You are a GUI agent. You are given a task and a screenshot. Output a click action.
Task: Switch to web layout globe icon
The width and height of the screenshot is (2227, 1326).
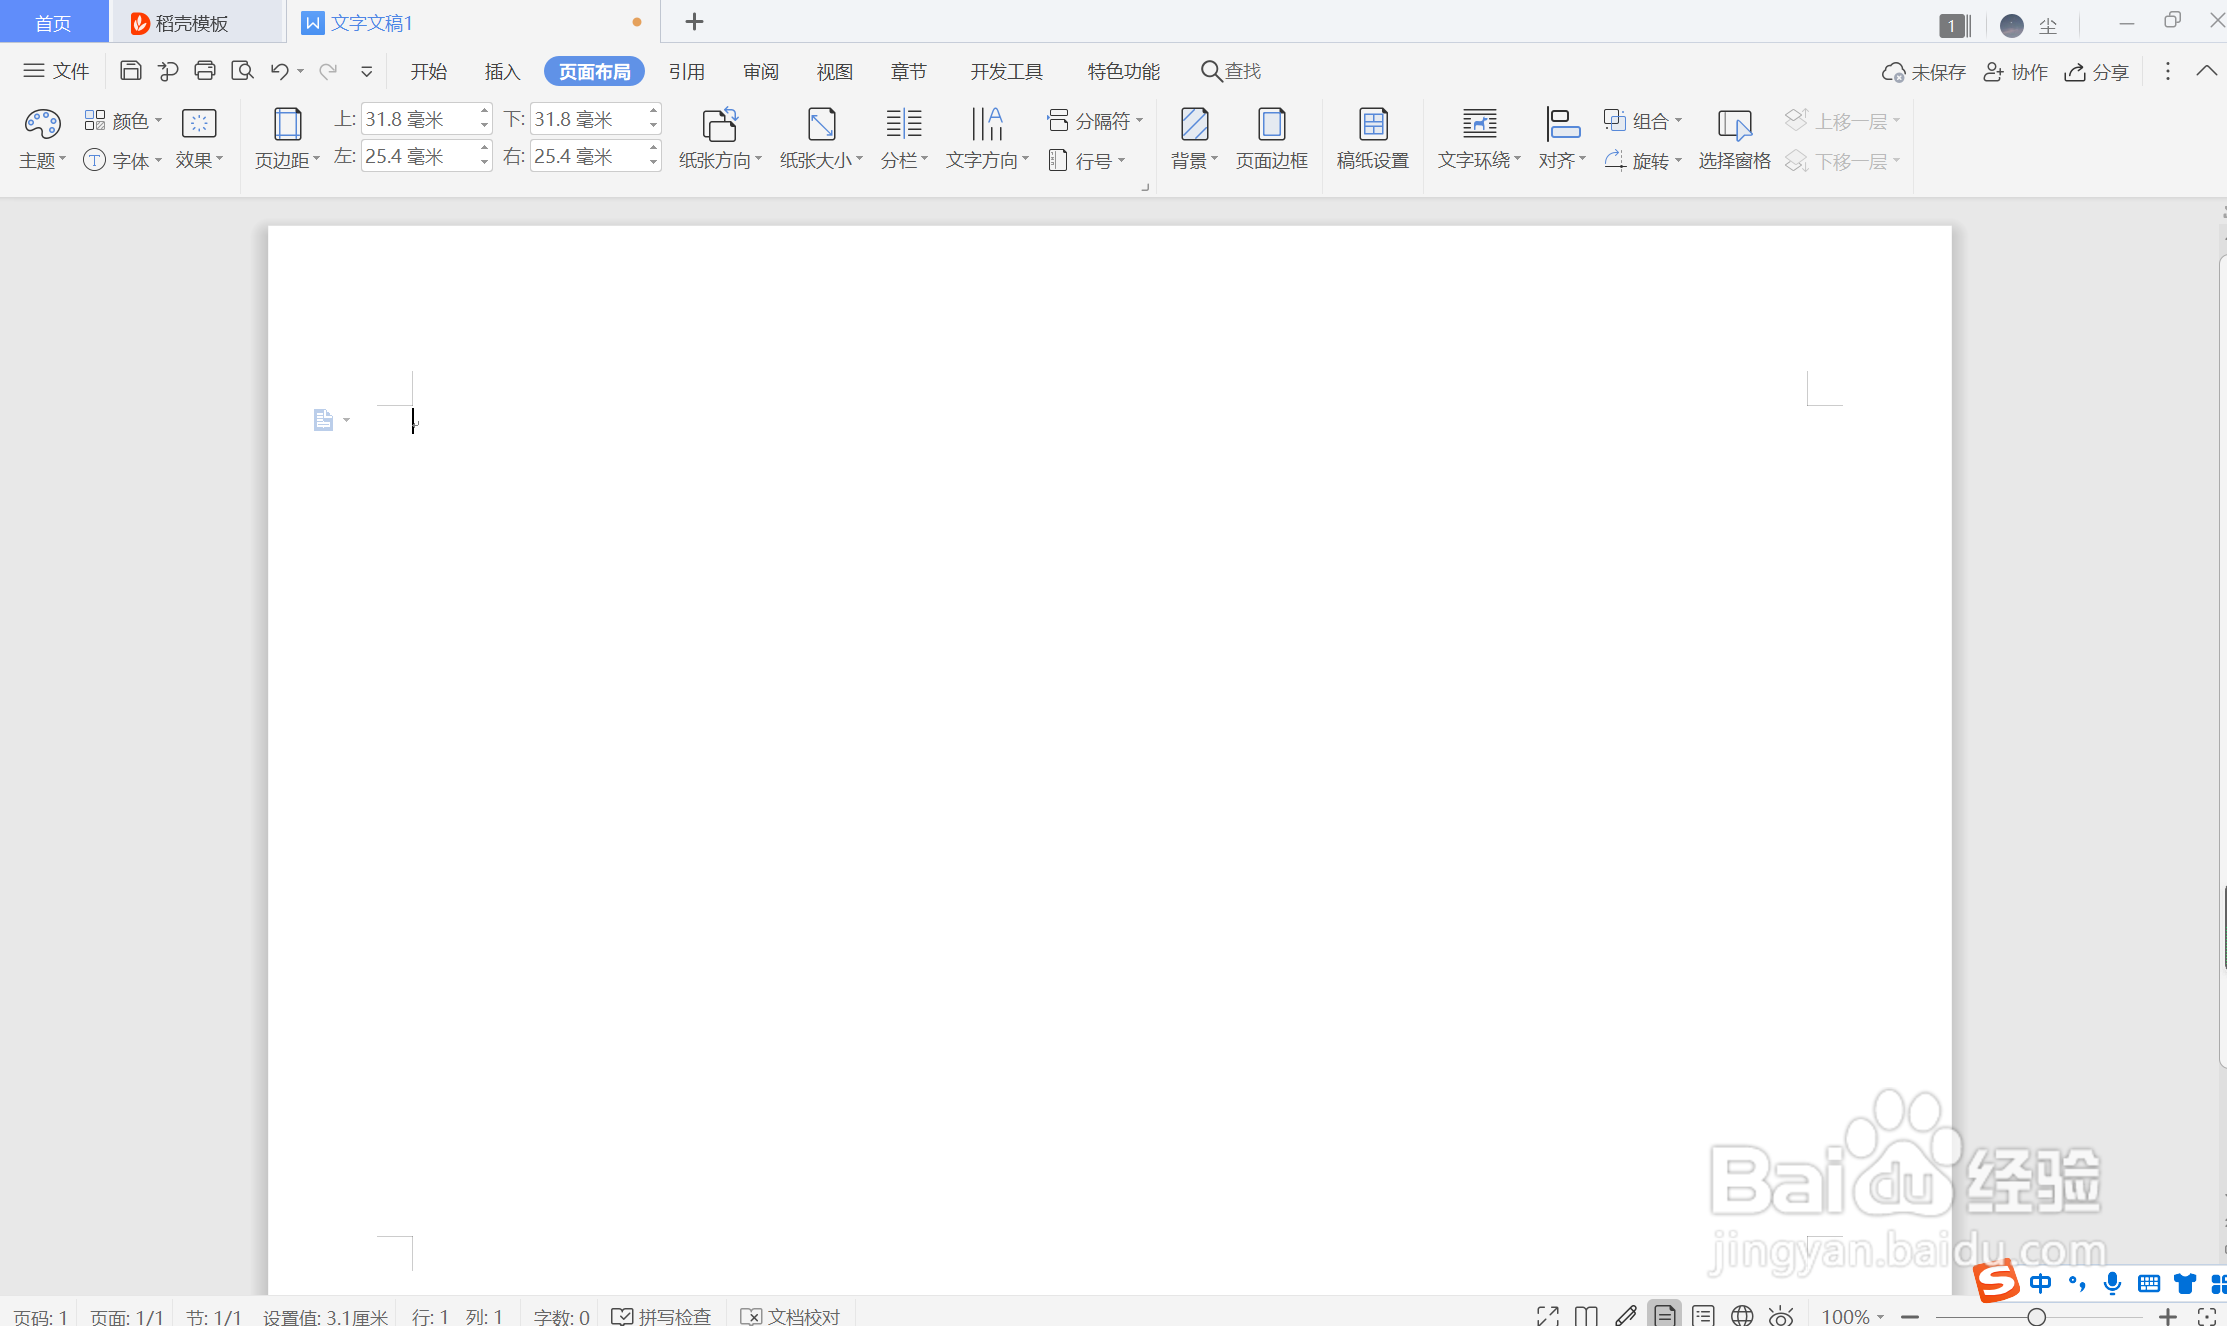tap(1742, 1316)
